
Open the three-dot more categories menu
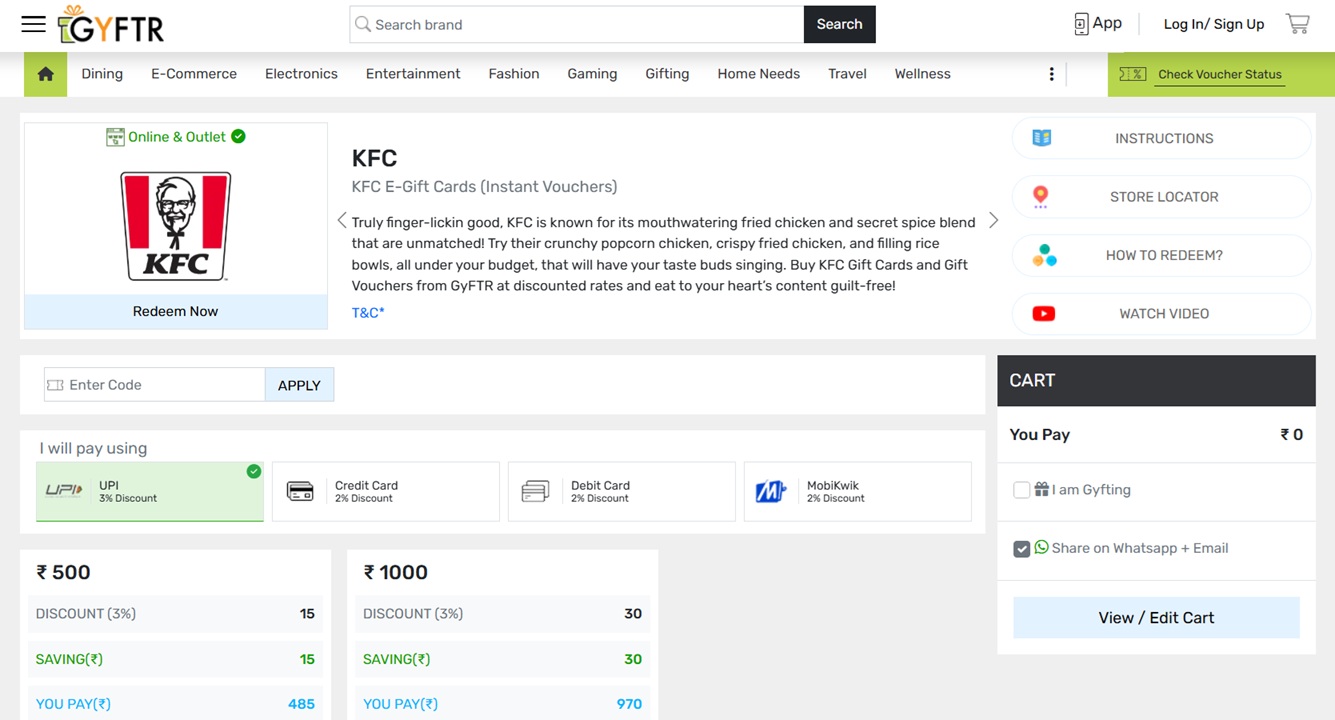point(1051,74)
